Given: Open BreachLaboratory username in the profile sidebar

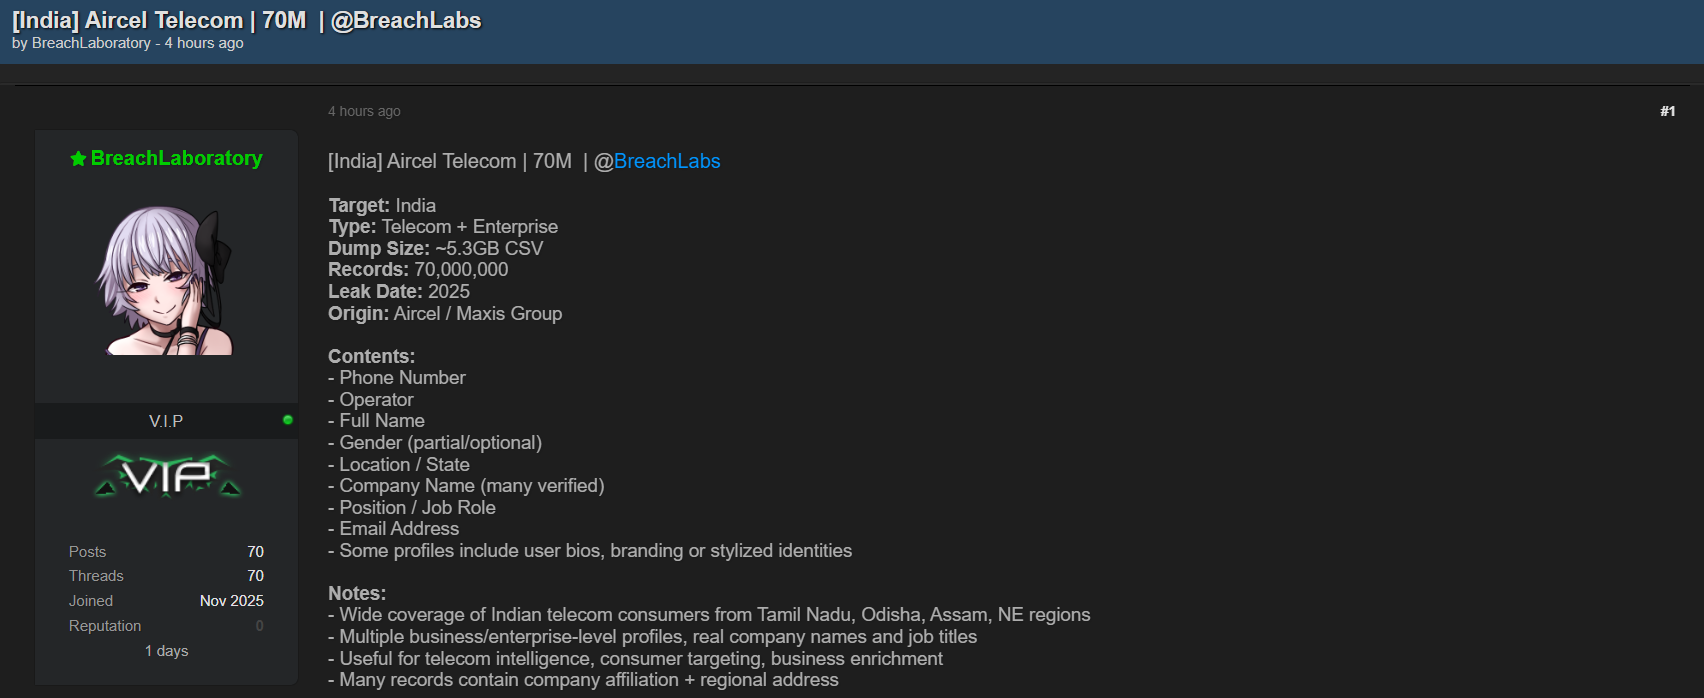Looking at the screenshot, I should [176, 158].
